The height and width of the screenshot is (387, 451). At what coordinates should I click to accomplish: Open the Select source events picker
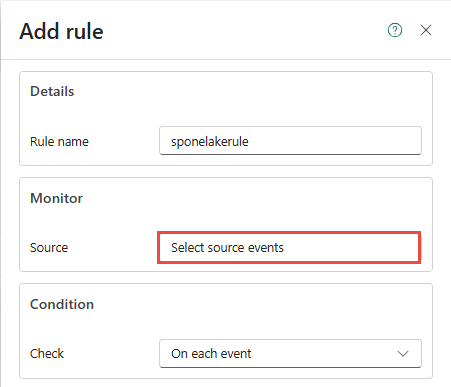pyautogui.click(x=289, y=247)
